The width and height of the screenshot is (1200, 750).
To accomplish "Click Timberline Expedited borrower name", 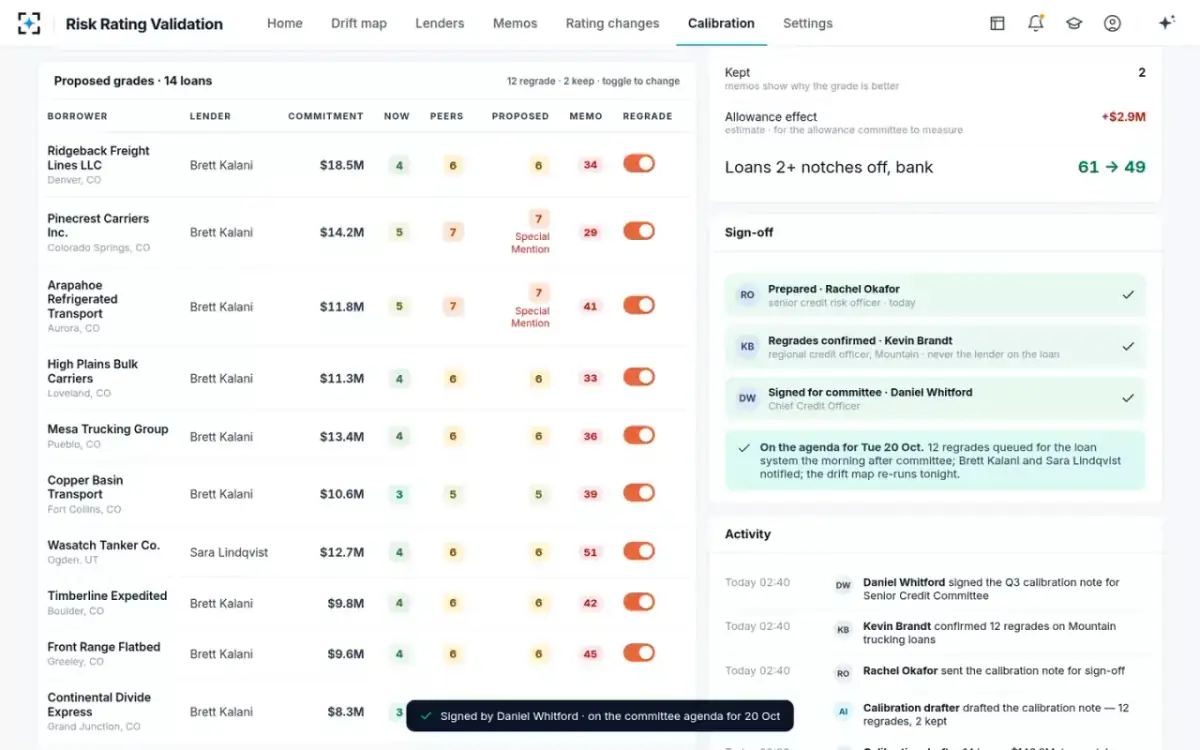I will click(x=107, y=596).
